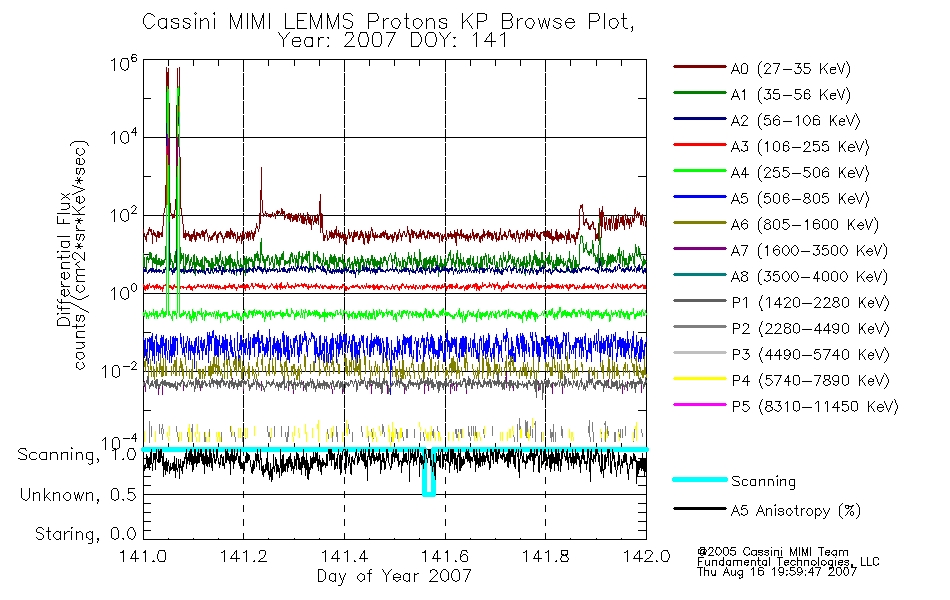
Task: Click the magenta P5 legend line
Action: click(x=699, y=404)
